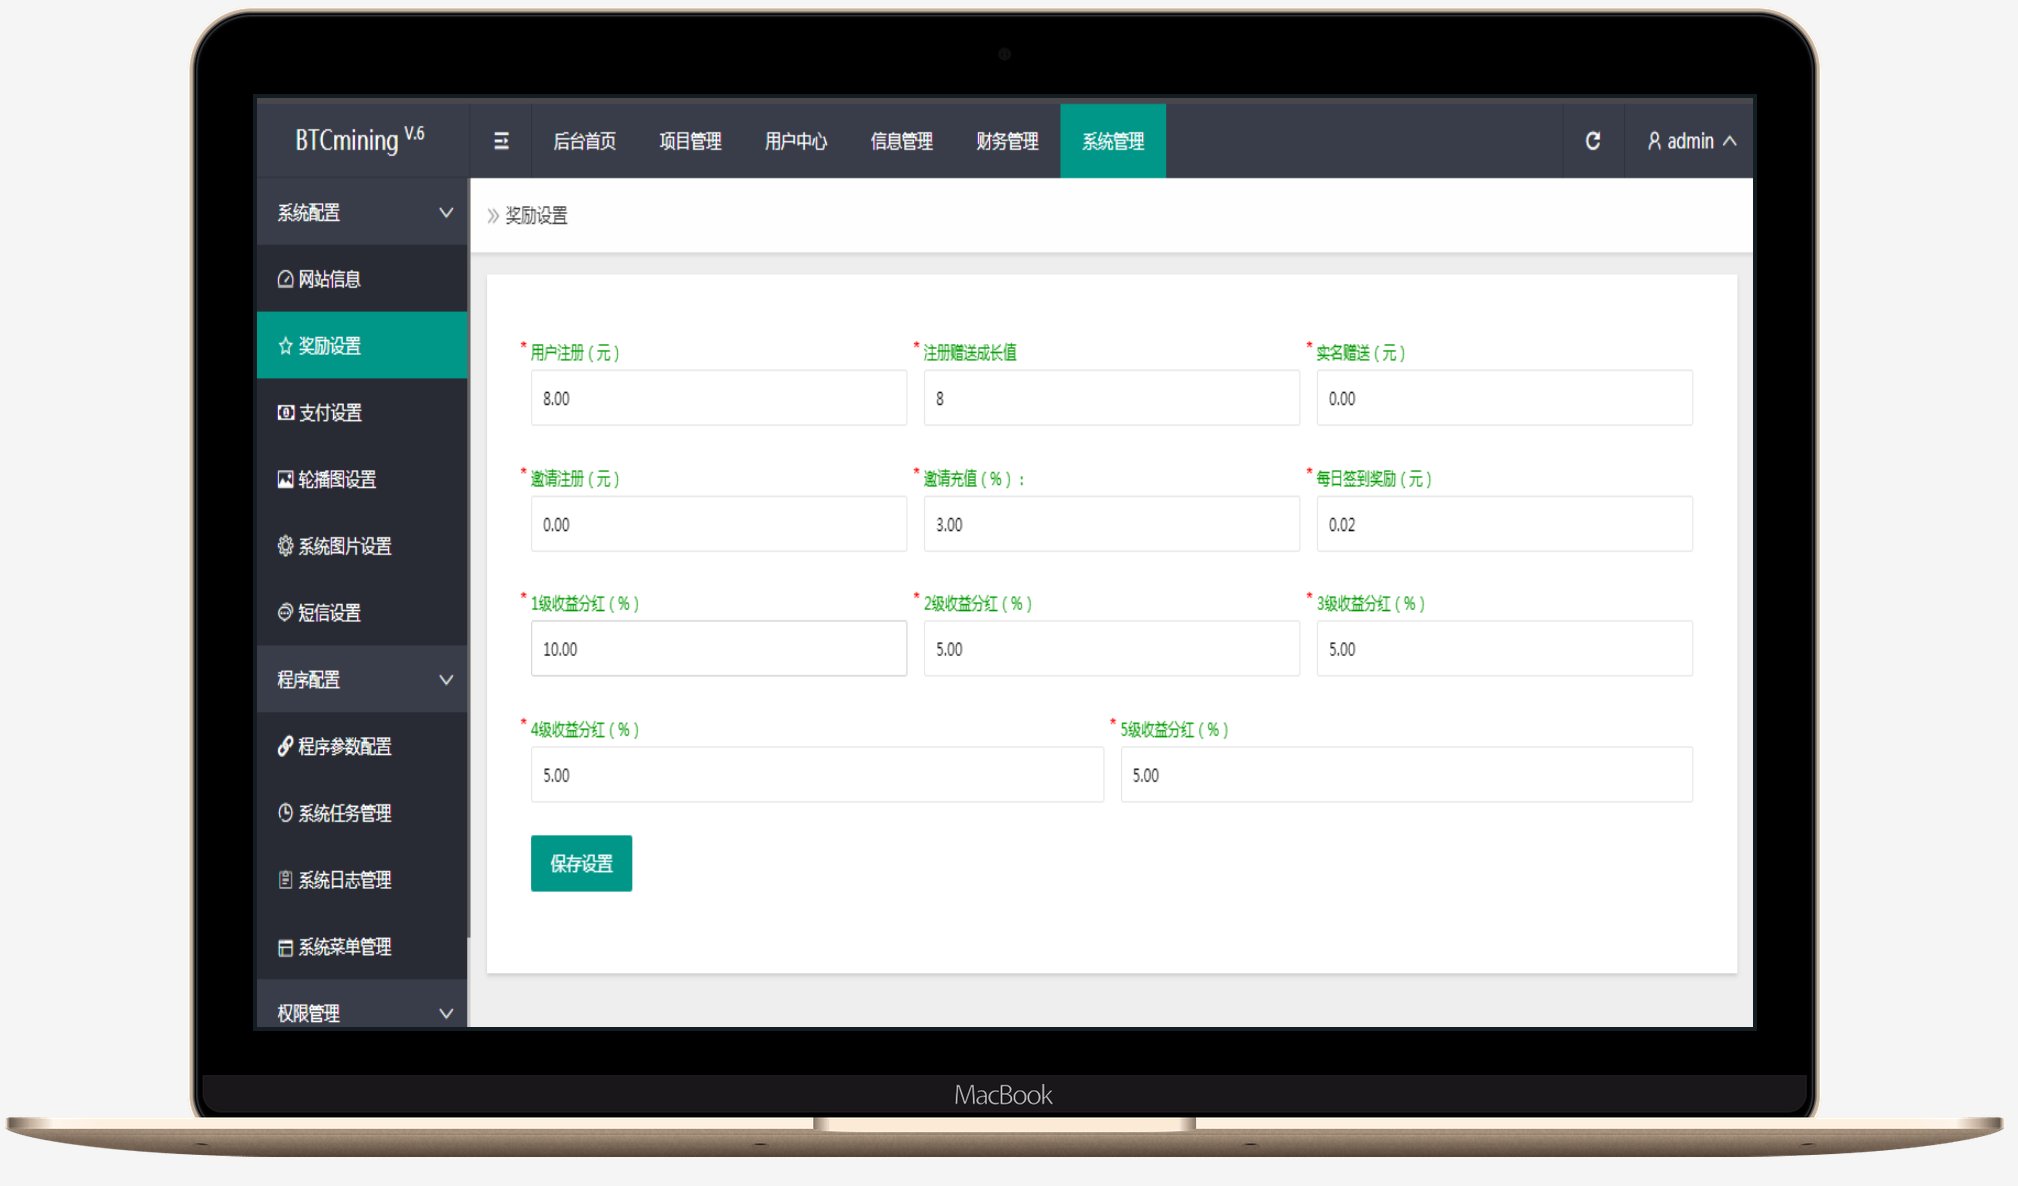Viewport: 2018px width, 1186px height.
Task: Open the admin dropdown arrow
Action: [1730, 141]
